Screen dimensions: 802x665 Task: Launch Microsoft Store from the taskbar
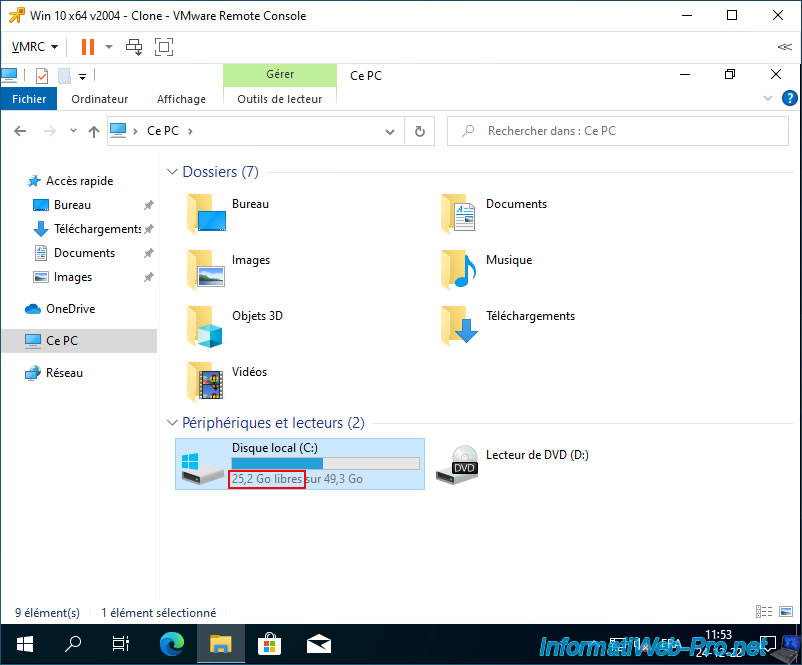coord(269,643)
